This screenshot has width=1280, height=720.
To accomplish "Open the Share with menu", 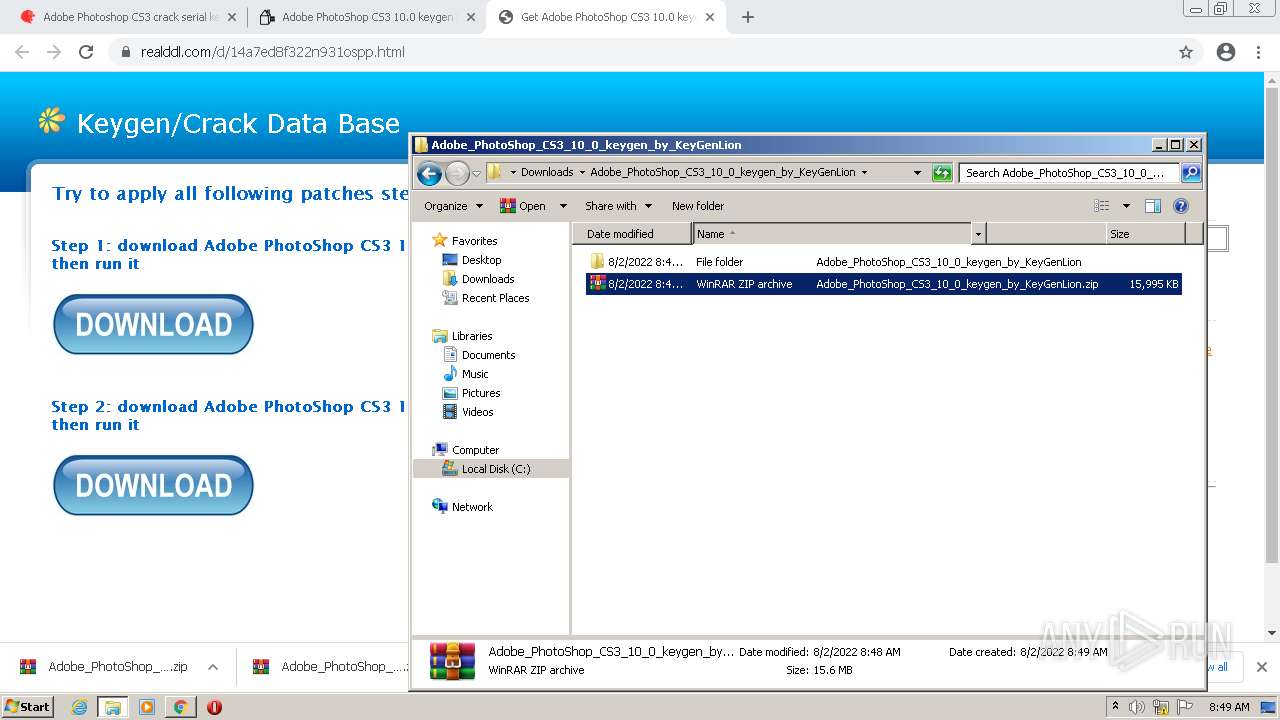I will (618, 206).
